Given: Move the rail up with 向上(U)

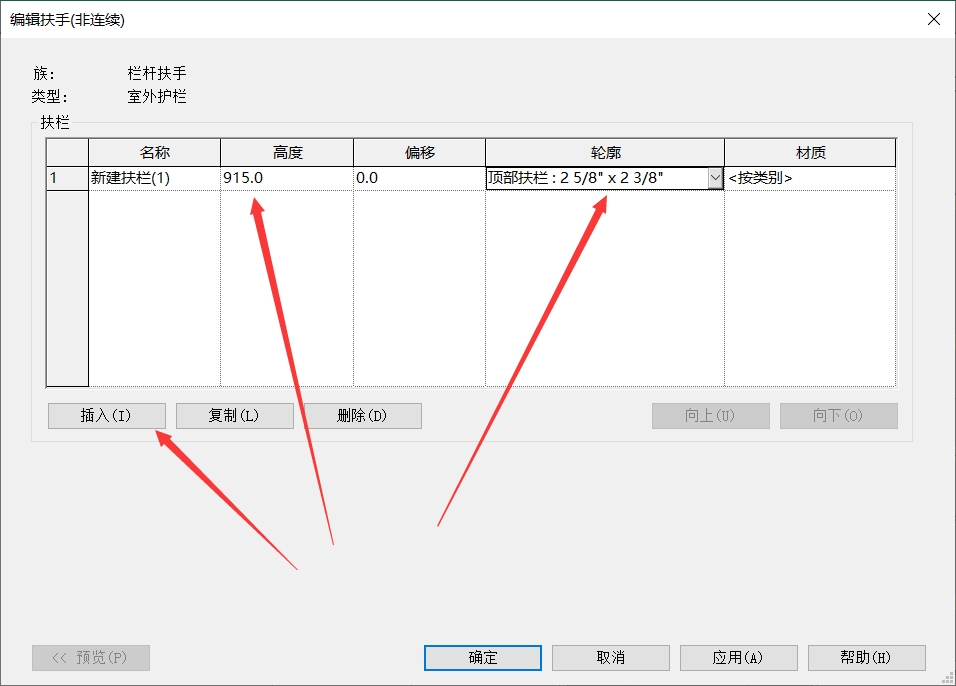Looking at the screenshot, I should point(710,416).
